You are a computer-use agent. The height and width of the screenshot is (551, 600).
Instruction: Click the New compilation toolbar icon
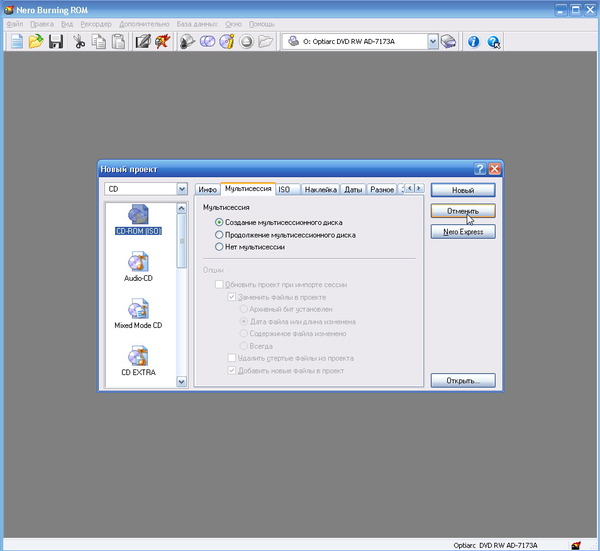pos(16,41)
